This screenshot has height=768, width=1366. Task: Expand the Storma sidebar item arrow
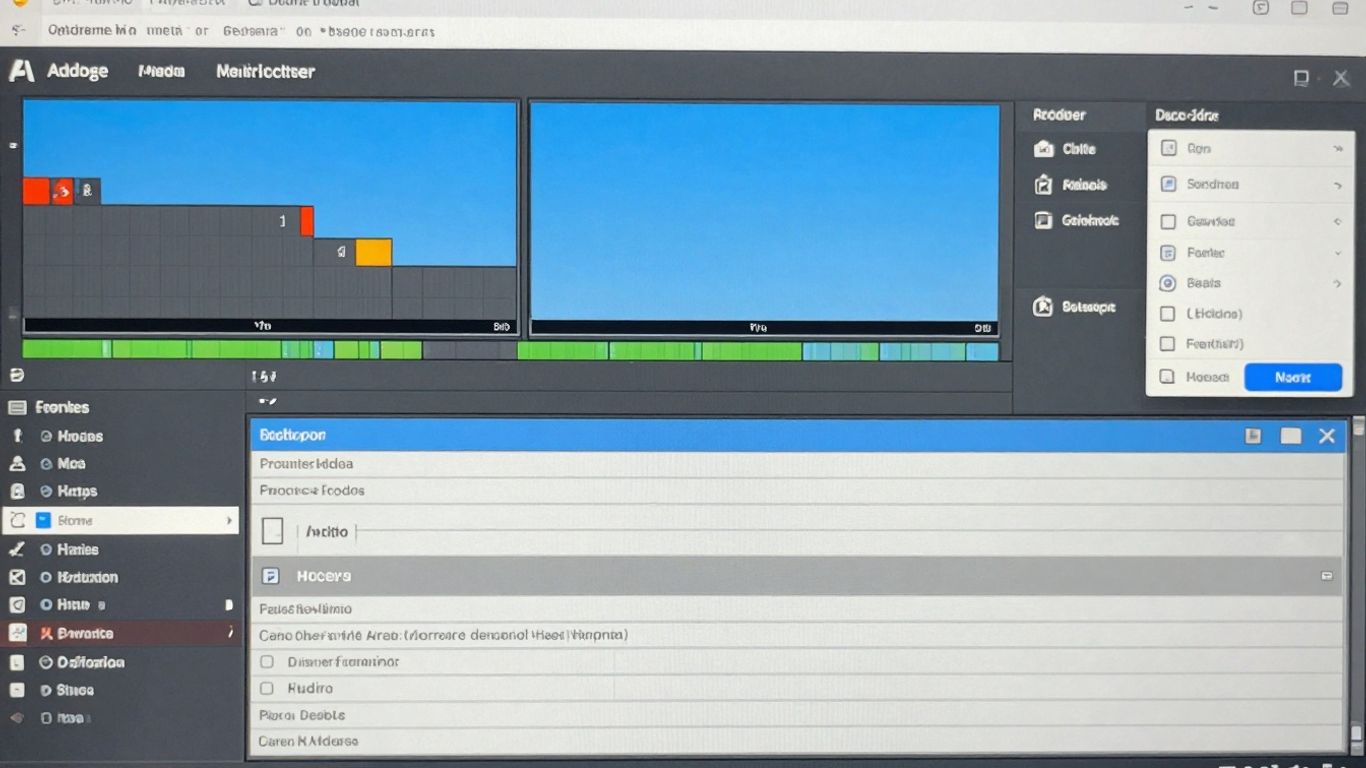(229, 519)
